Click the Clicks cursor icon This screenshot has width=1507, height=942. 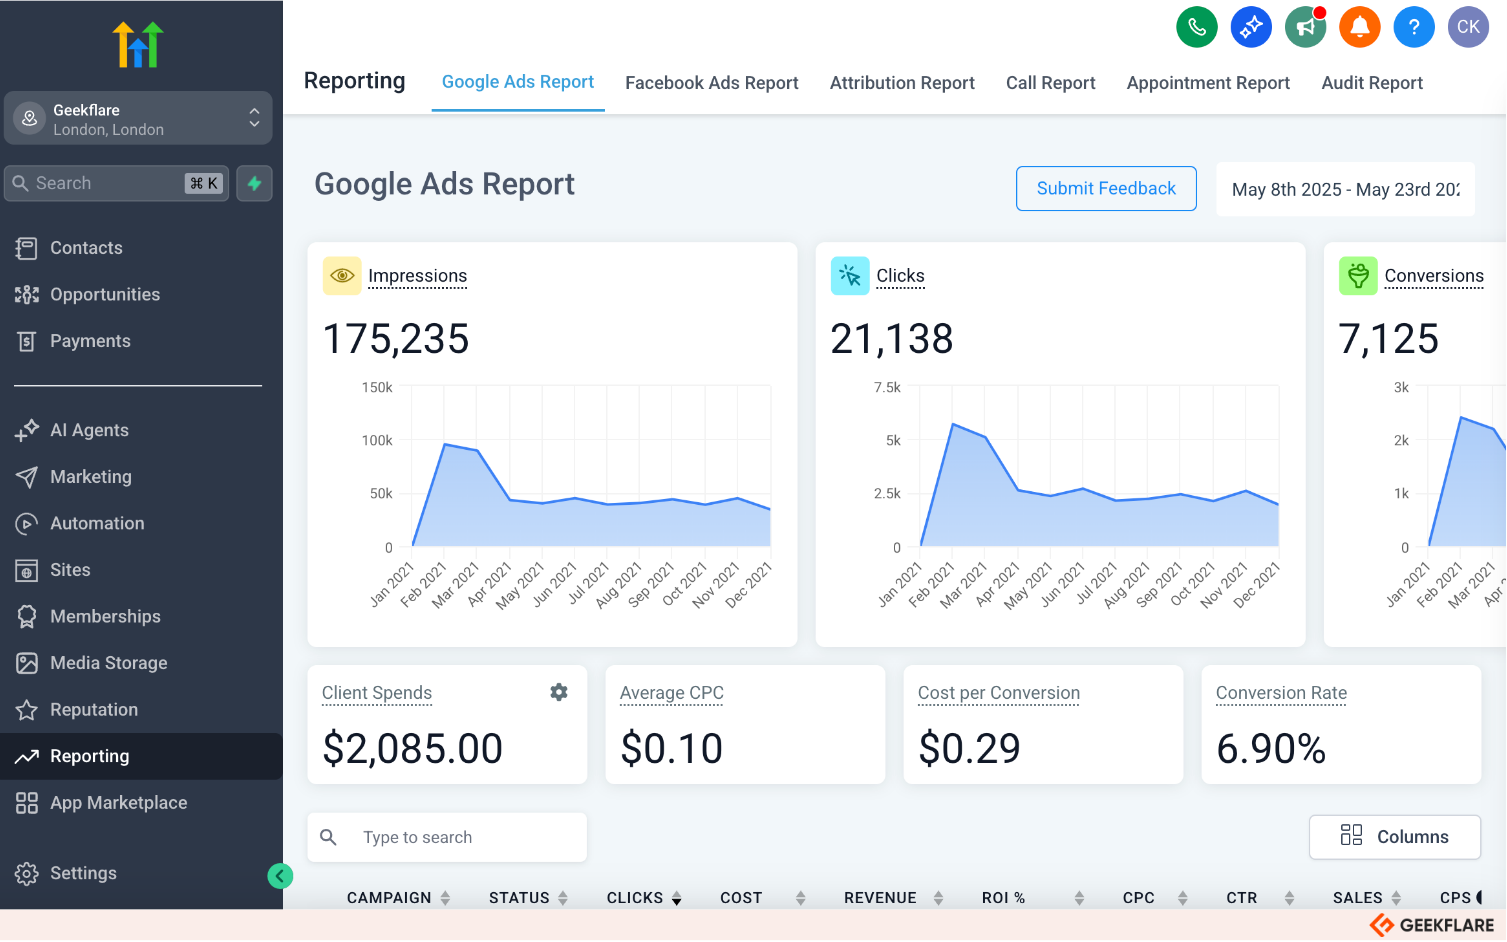850,276
